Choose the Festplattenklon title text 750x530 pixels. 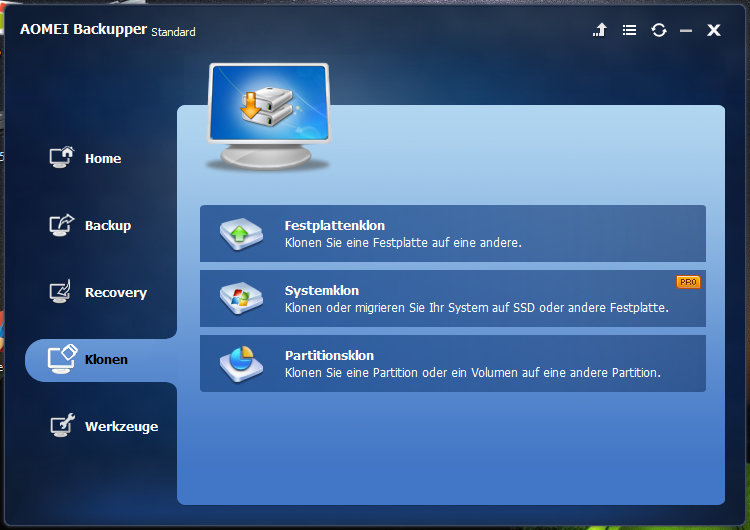[334, 225]
